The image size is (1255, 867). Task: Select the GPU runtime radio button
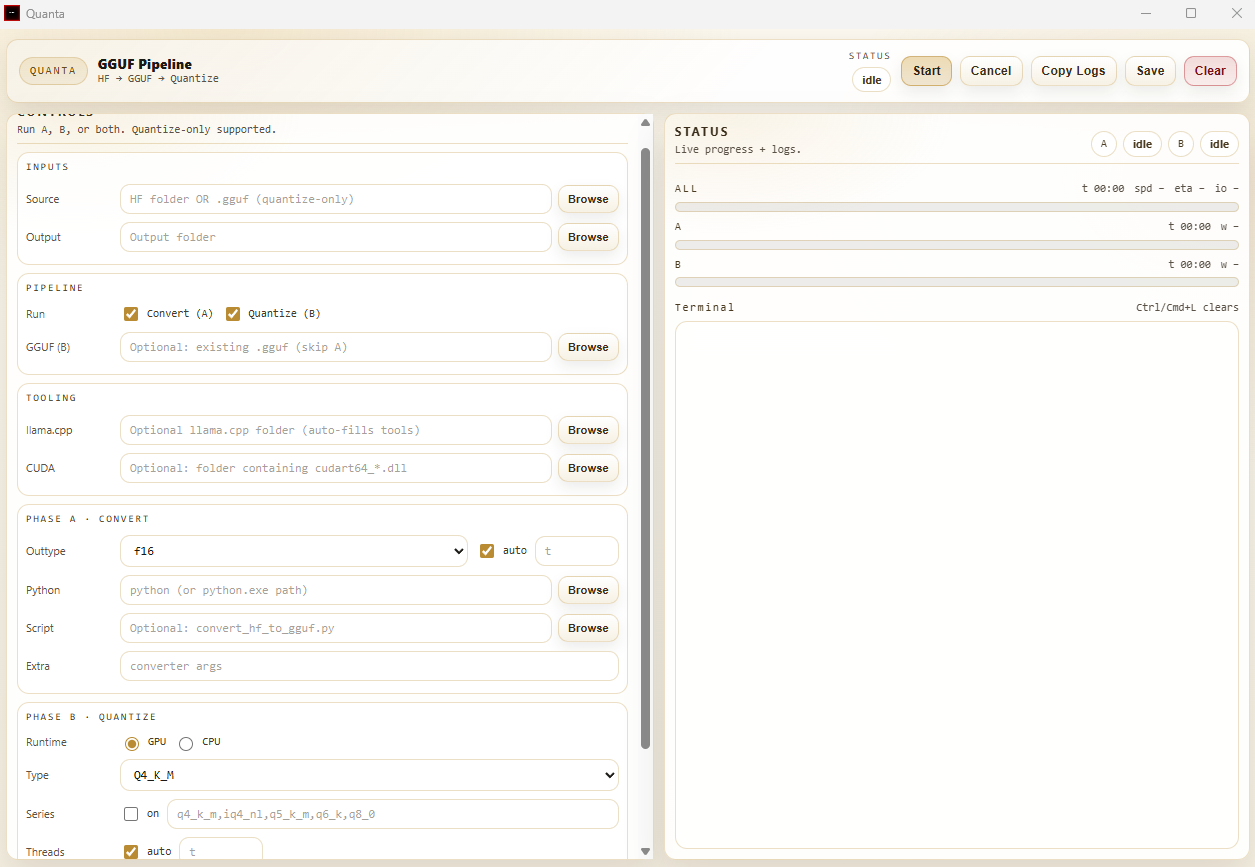tap(131, 743)
